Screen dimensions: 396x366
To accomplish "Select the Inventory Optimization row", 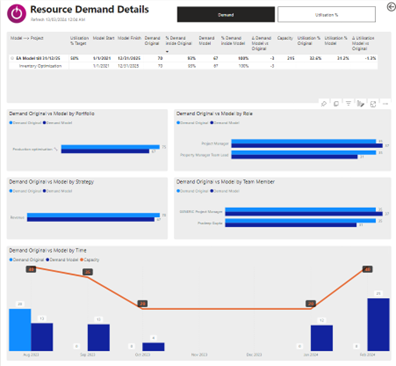I will [x=192, y=66].
